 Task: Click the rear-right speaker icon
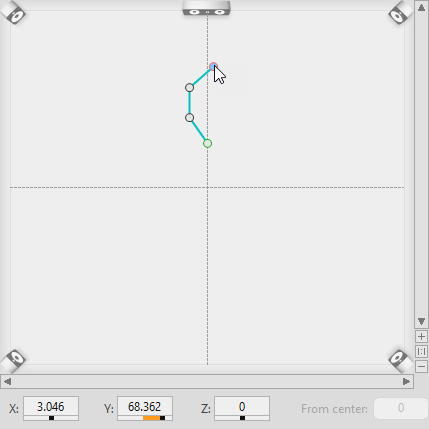coord(400,361)
